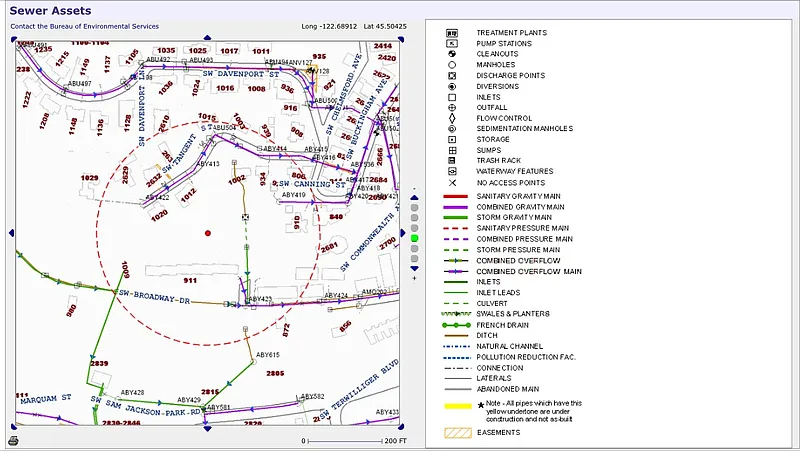Pan map east using right edge arrow
Screen dimensions: 800x451
(402, 233)
